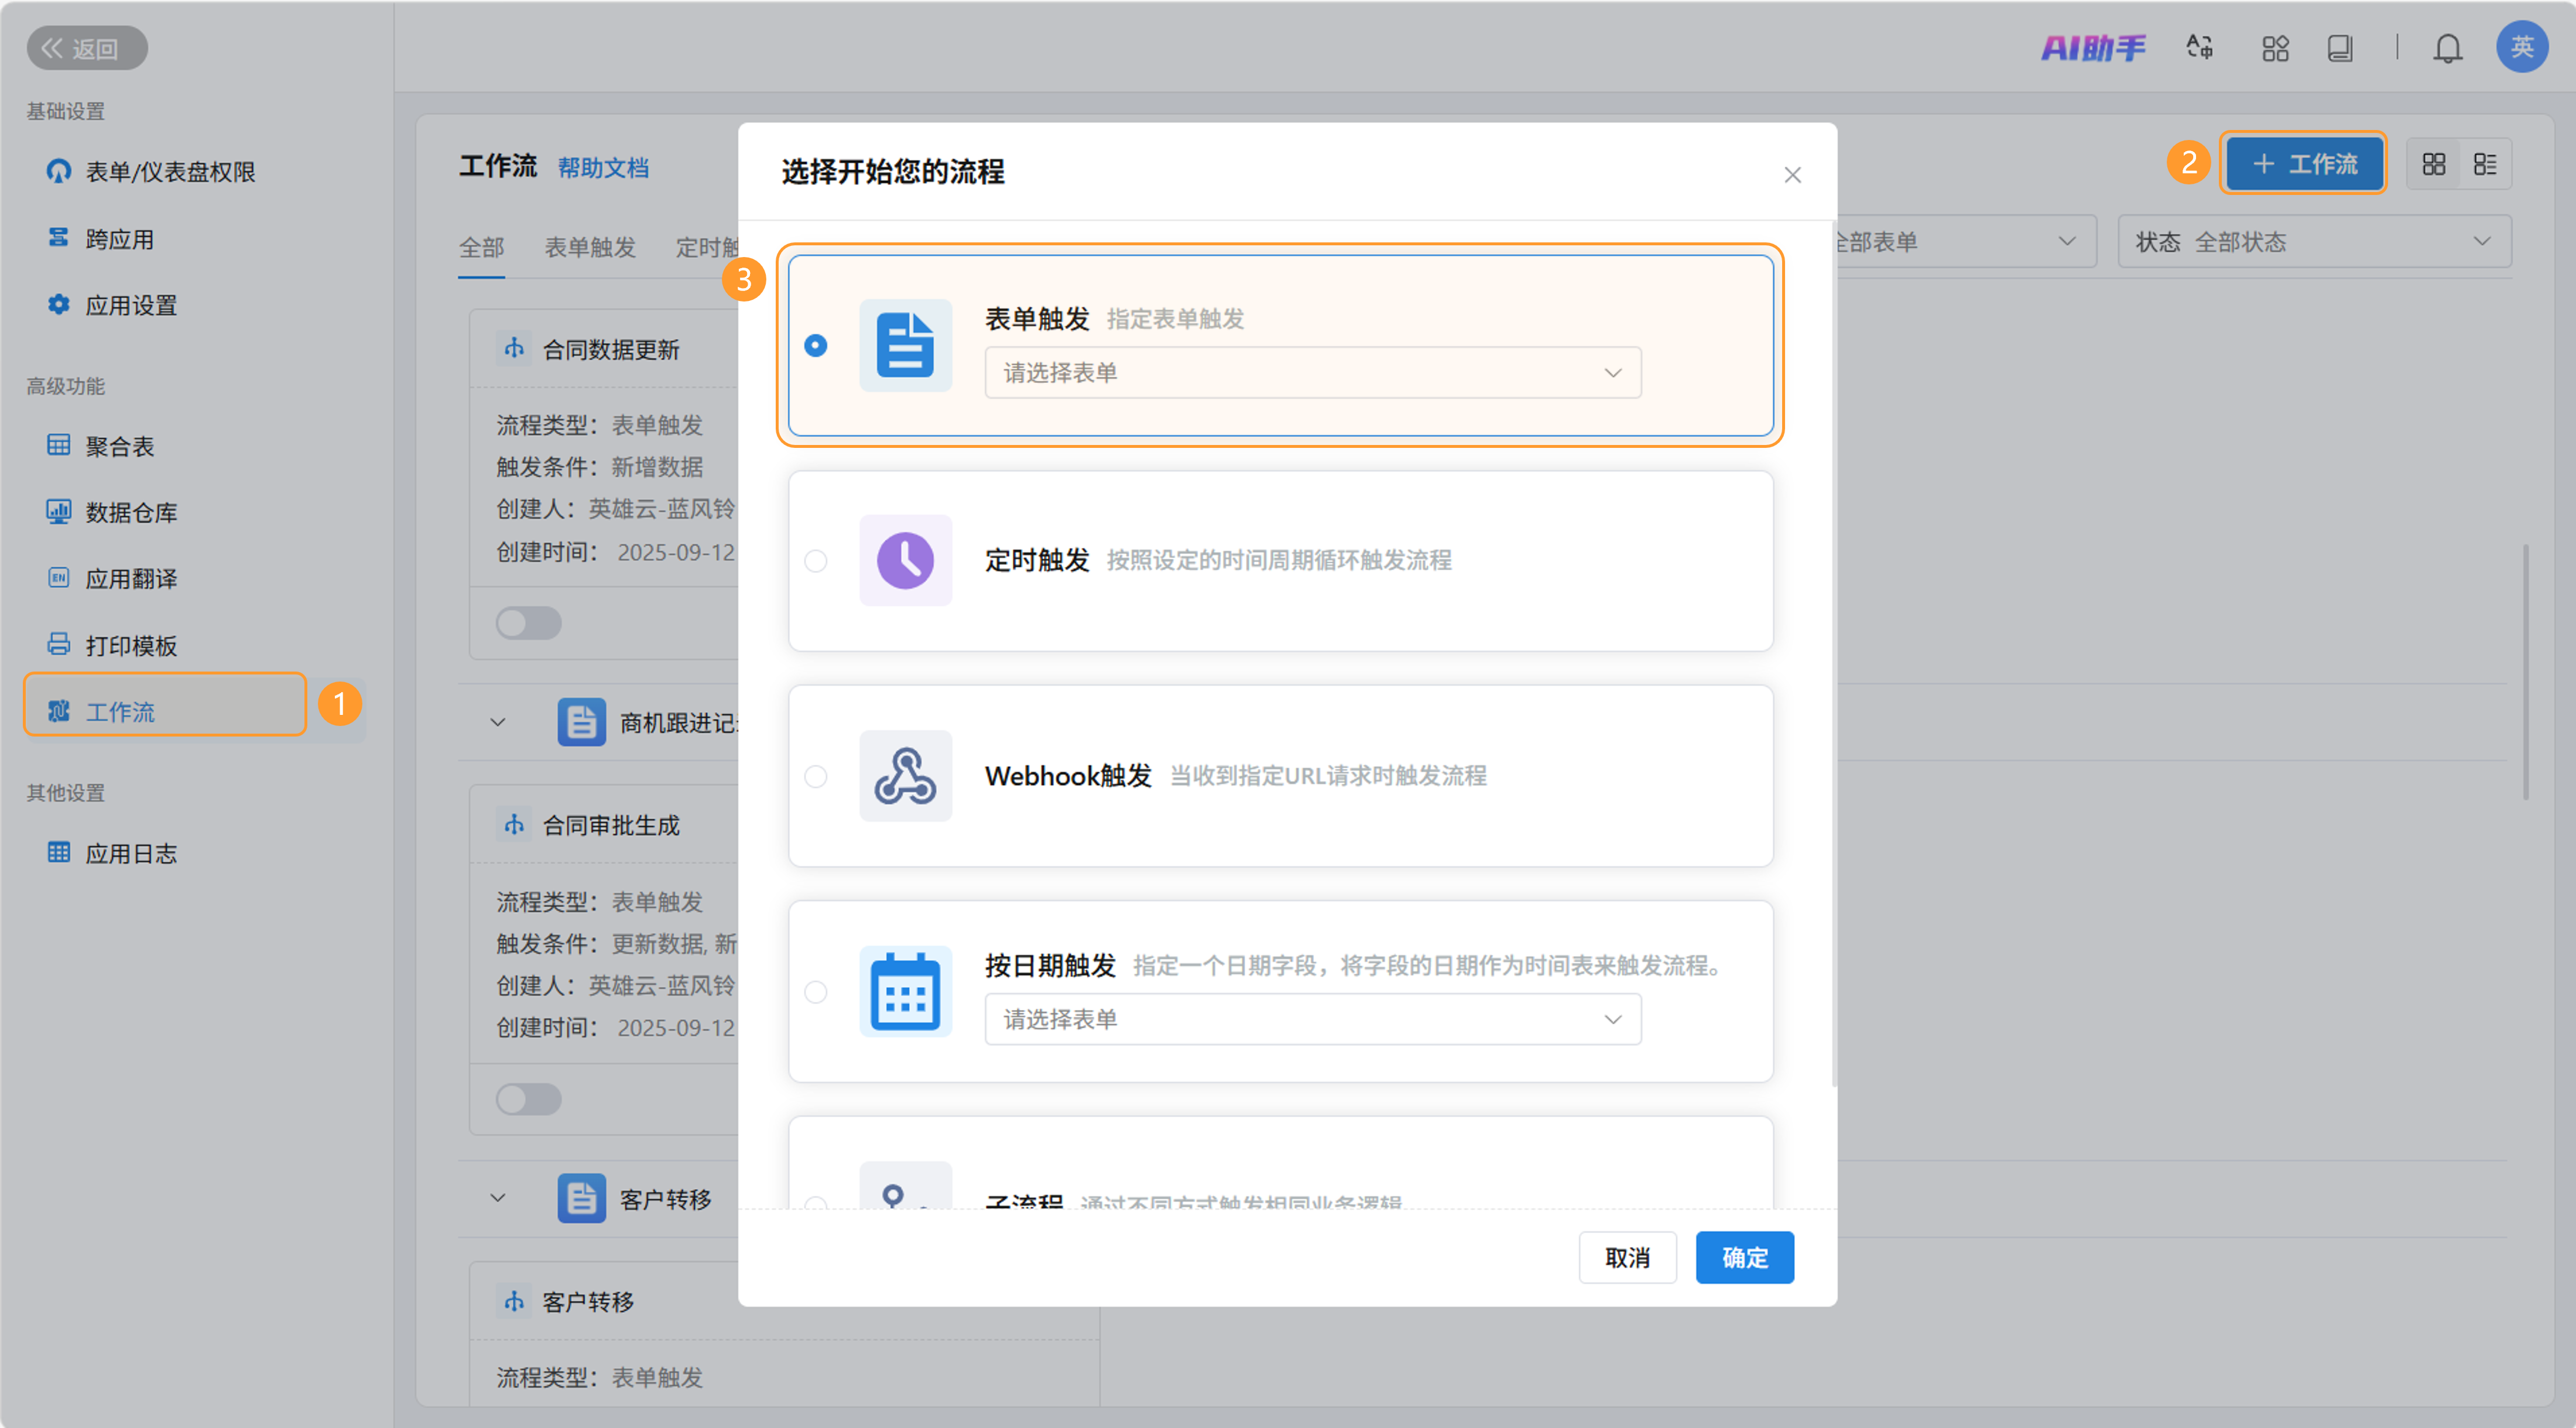Switch to card grid view
This screenshot has width=2576, height=1428.
[x=2433, y=164]
